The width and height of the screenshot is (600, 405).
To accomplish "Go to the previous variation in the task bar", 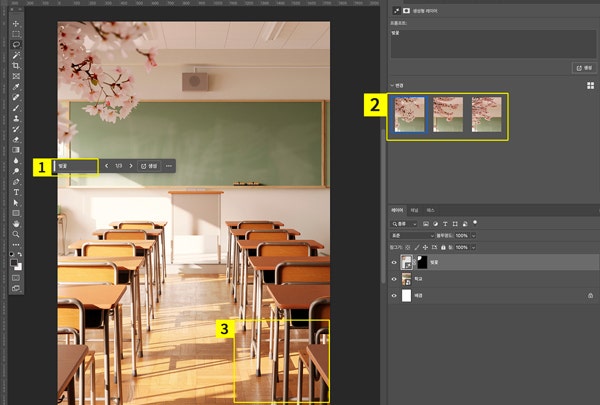I will point(107,166).
